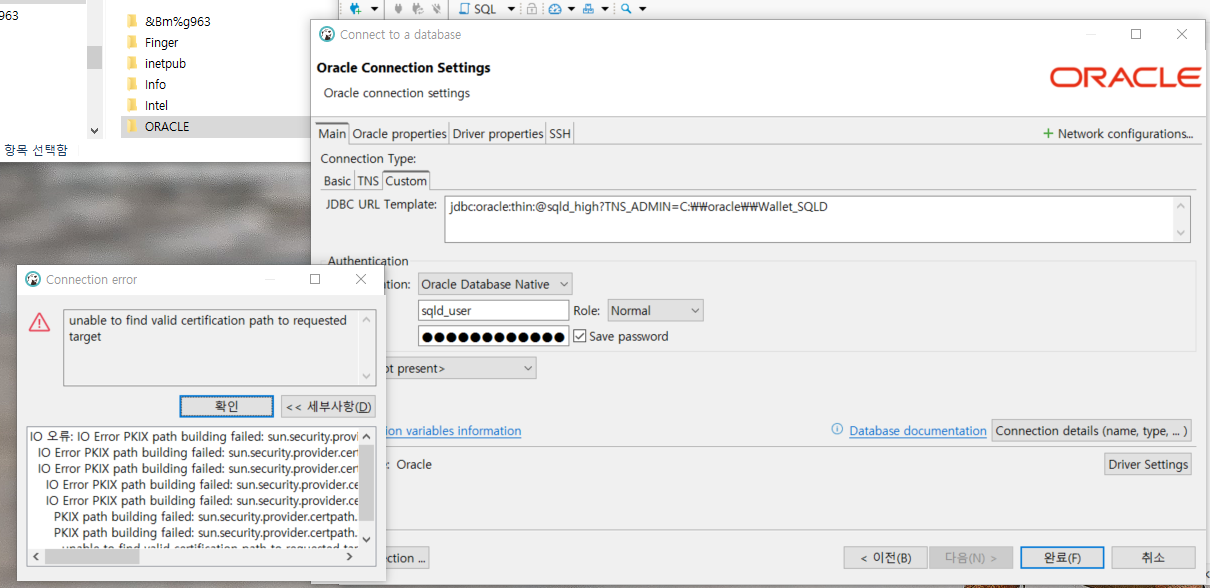This screenshot has height=588, width=1210.
Task: Click the green plus Network configurations icon
Action: (1048, 133)
